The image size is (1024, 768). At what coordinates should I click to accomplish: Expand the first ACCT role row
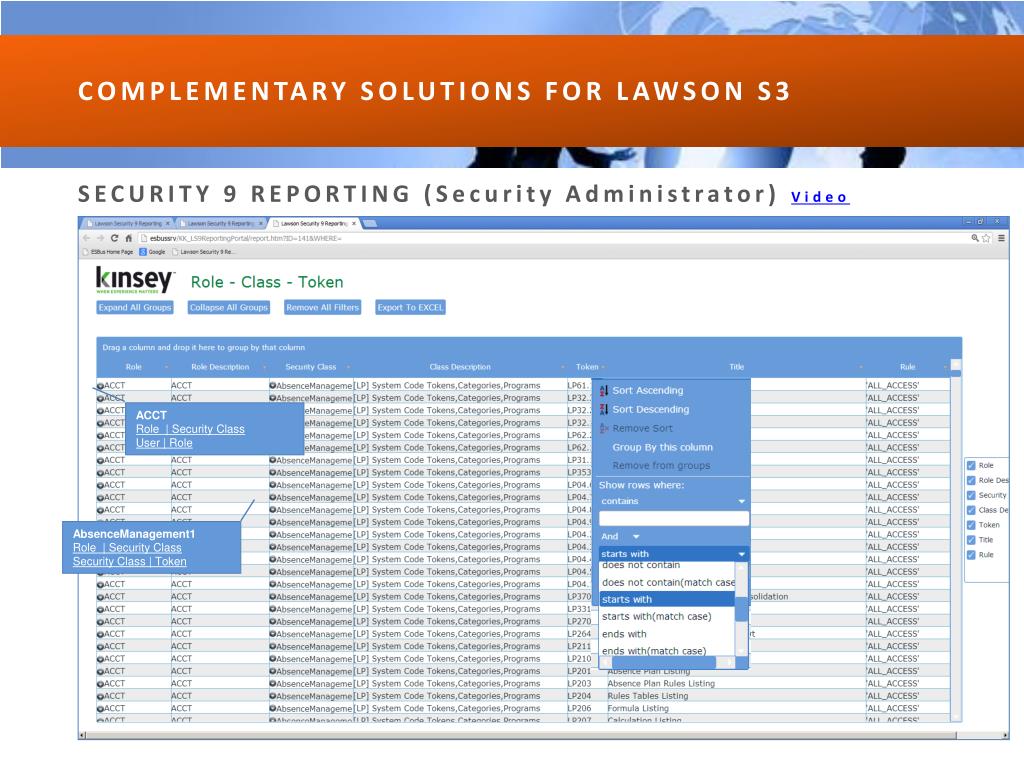(101, 386)
